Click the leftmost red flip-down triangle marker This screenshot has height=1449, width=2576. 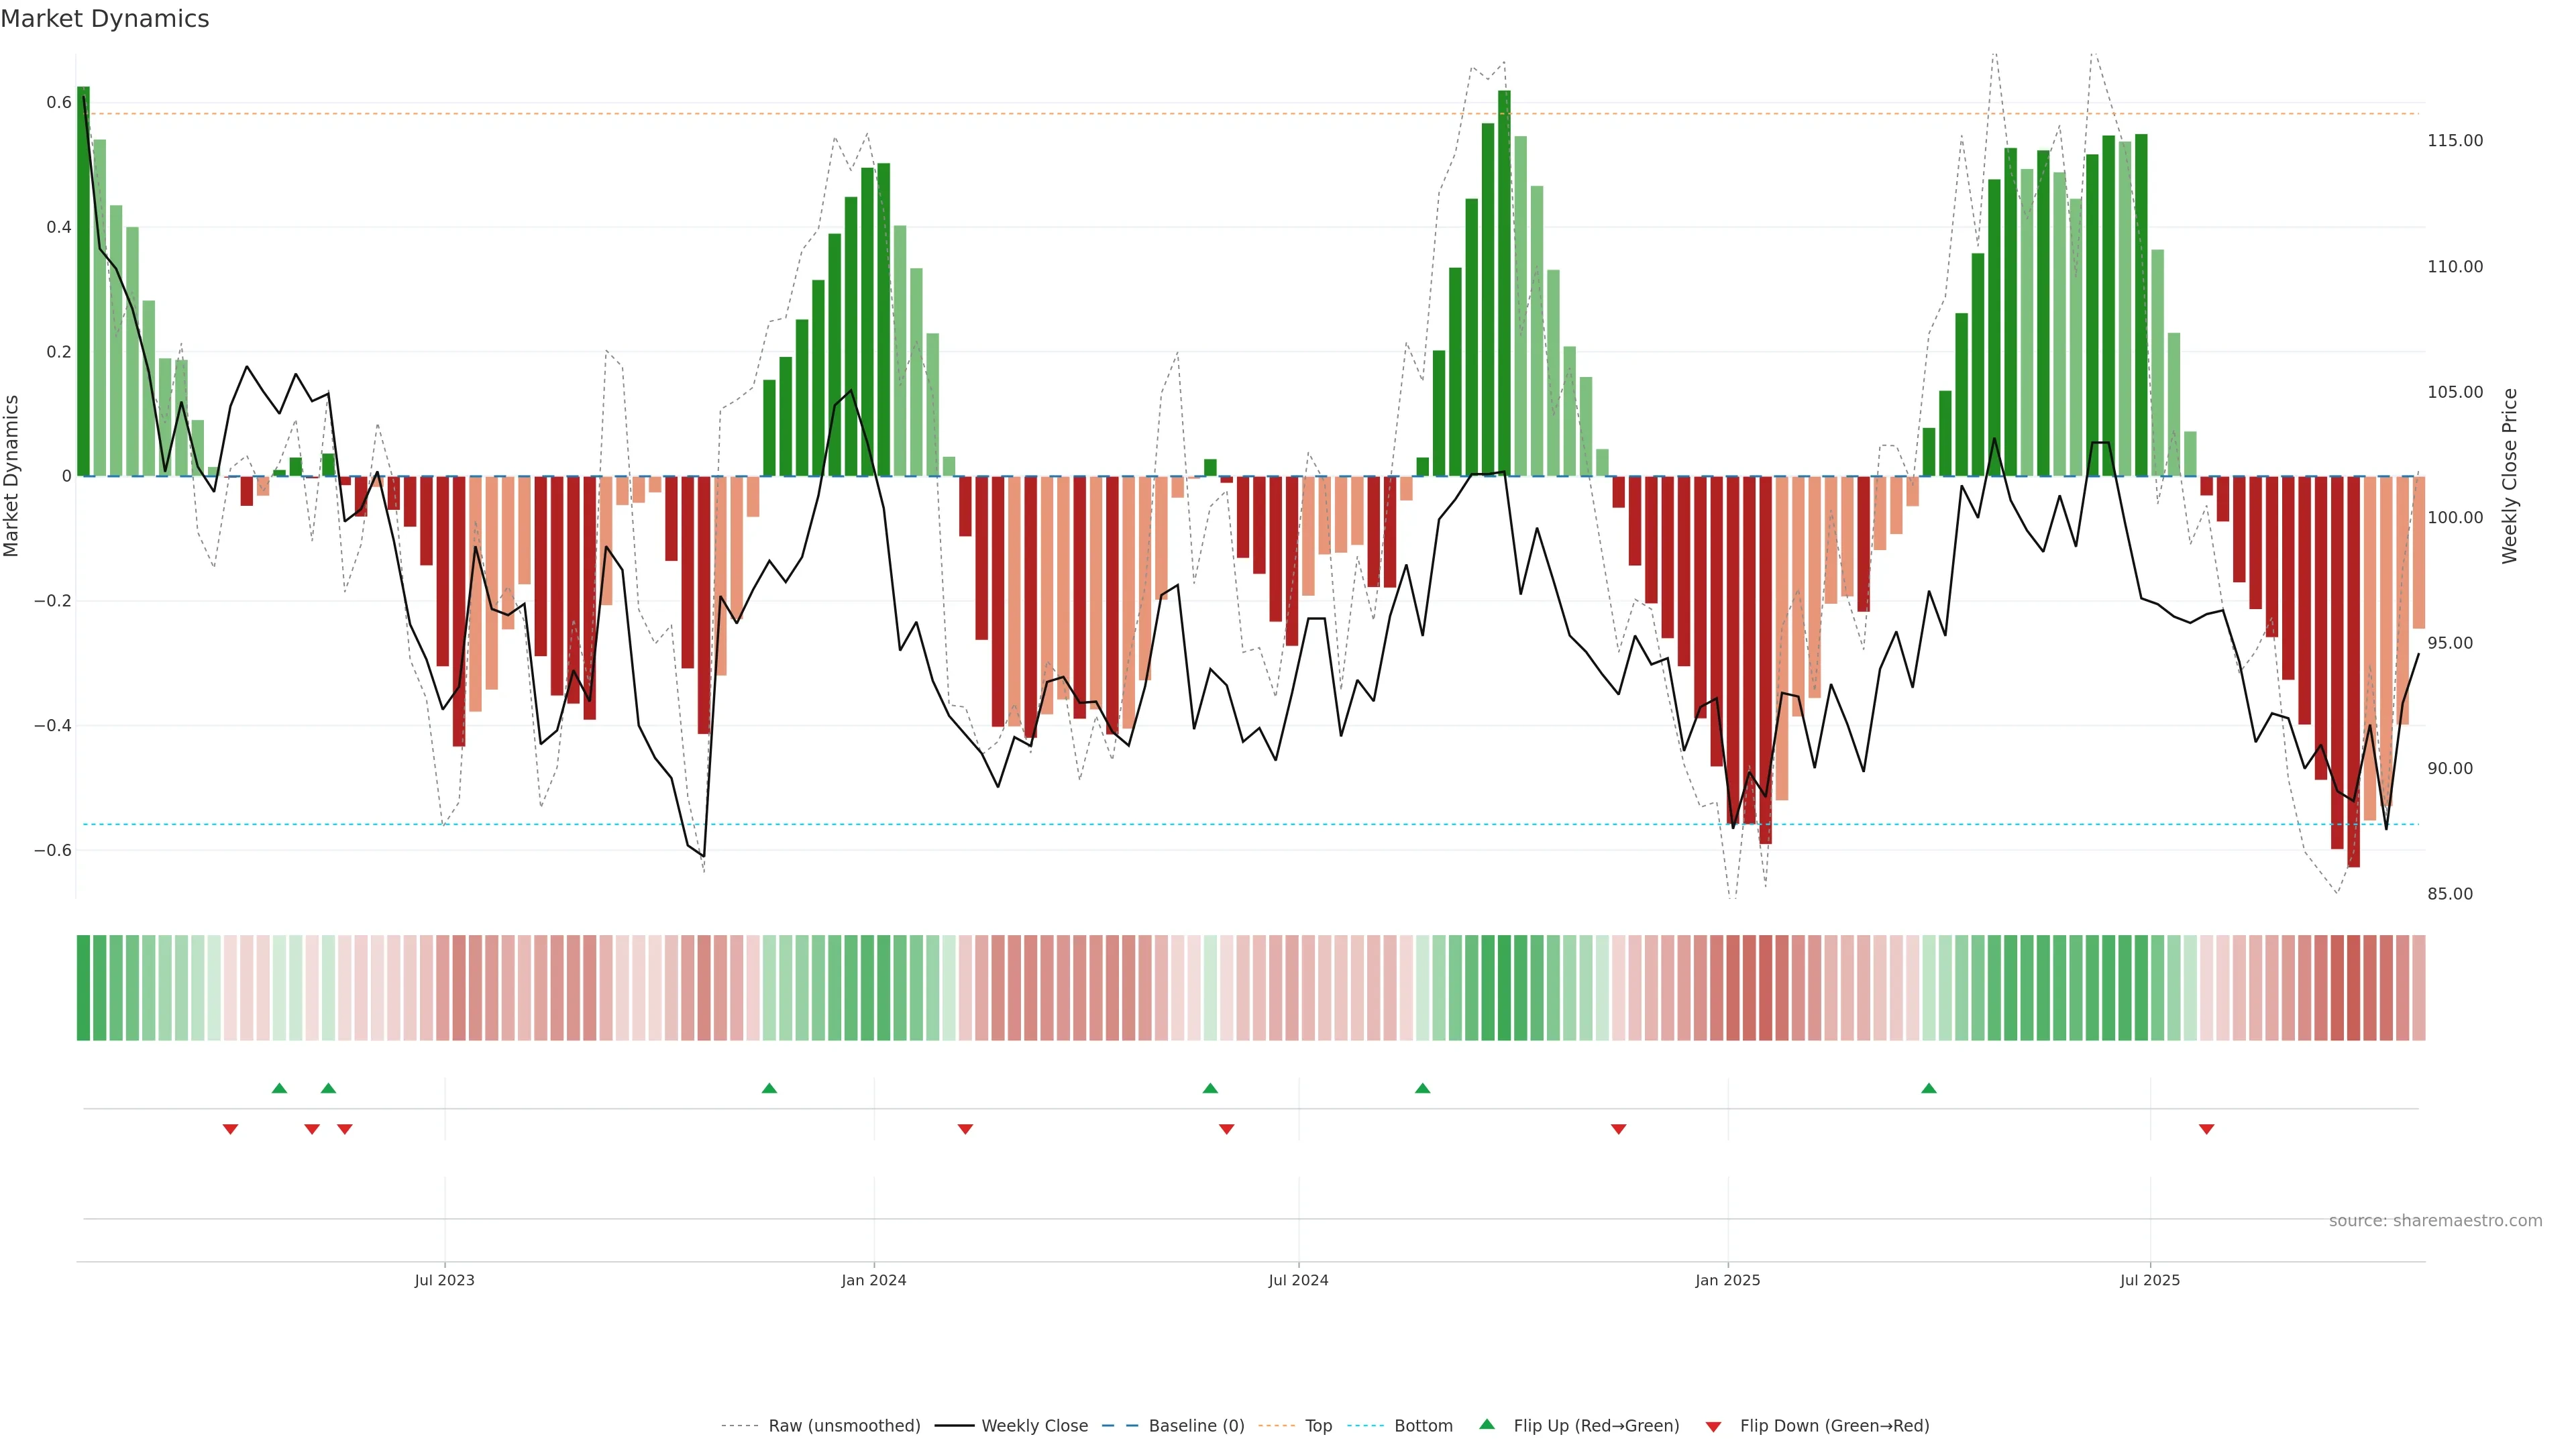point(231,1129)
